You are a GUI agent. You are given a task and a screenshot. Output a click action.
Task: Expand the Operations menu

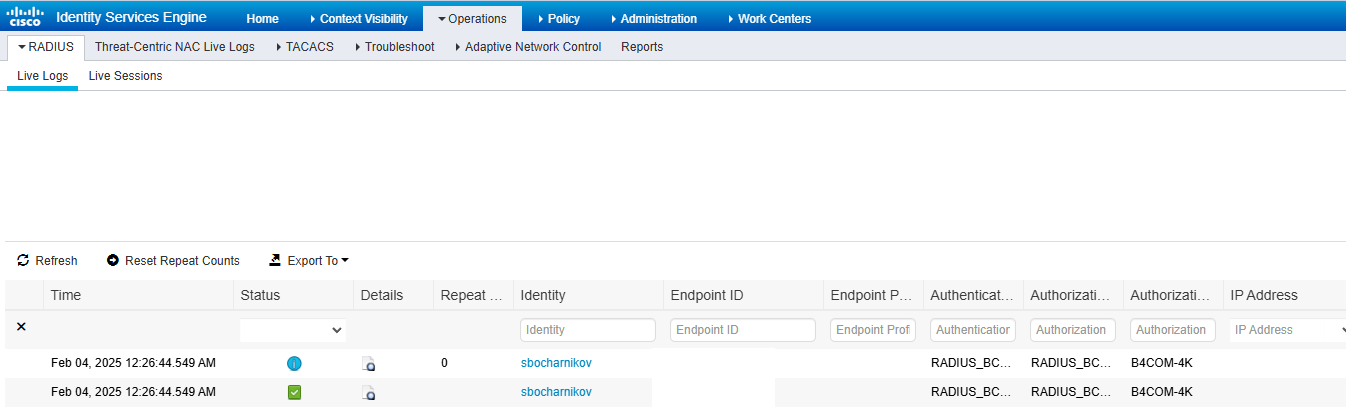pyautogui.click(x=472, y=19)
